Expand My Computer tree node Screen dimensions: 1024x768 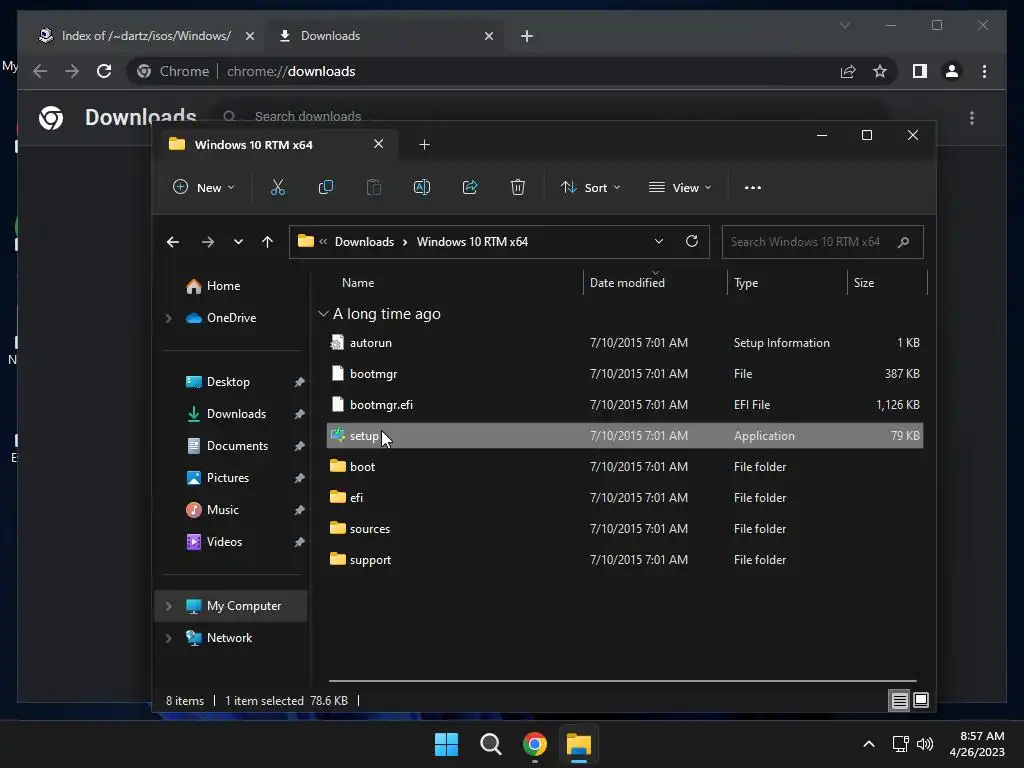168,606
